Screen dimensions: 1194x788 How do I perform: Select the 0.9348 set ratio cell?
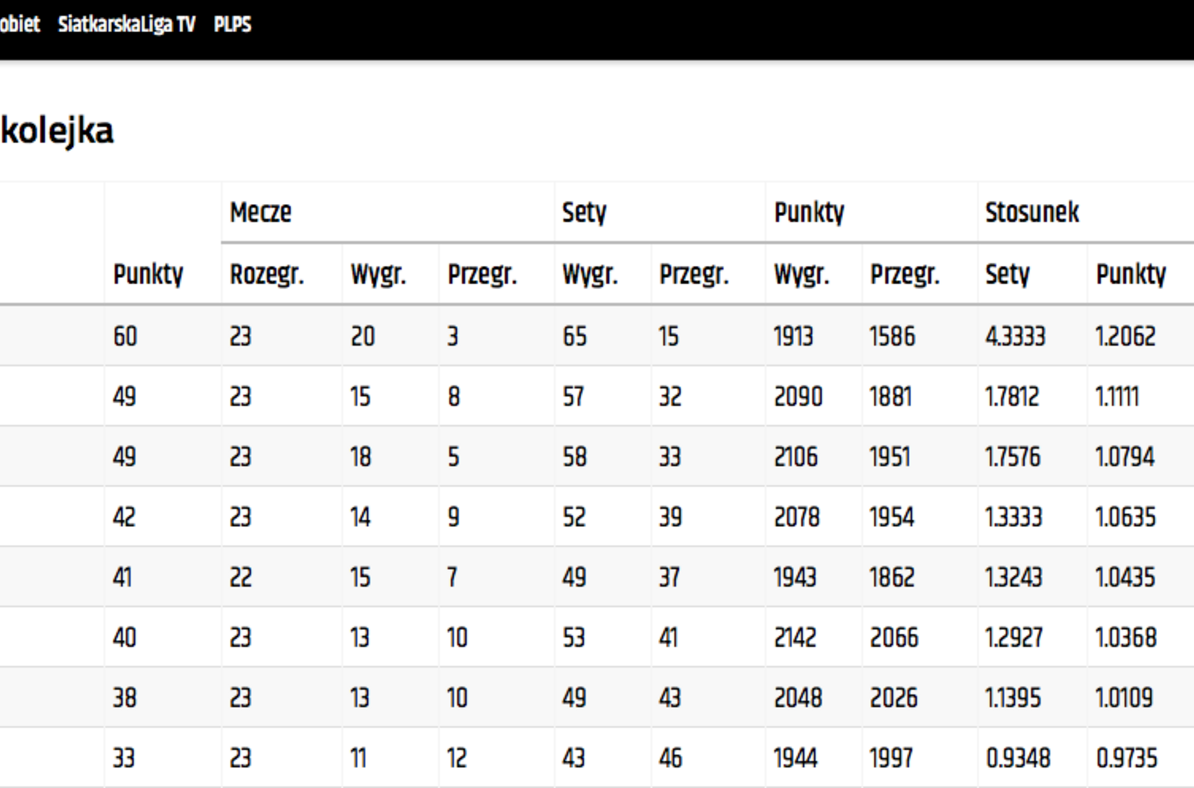tap(1018, 758)
